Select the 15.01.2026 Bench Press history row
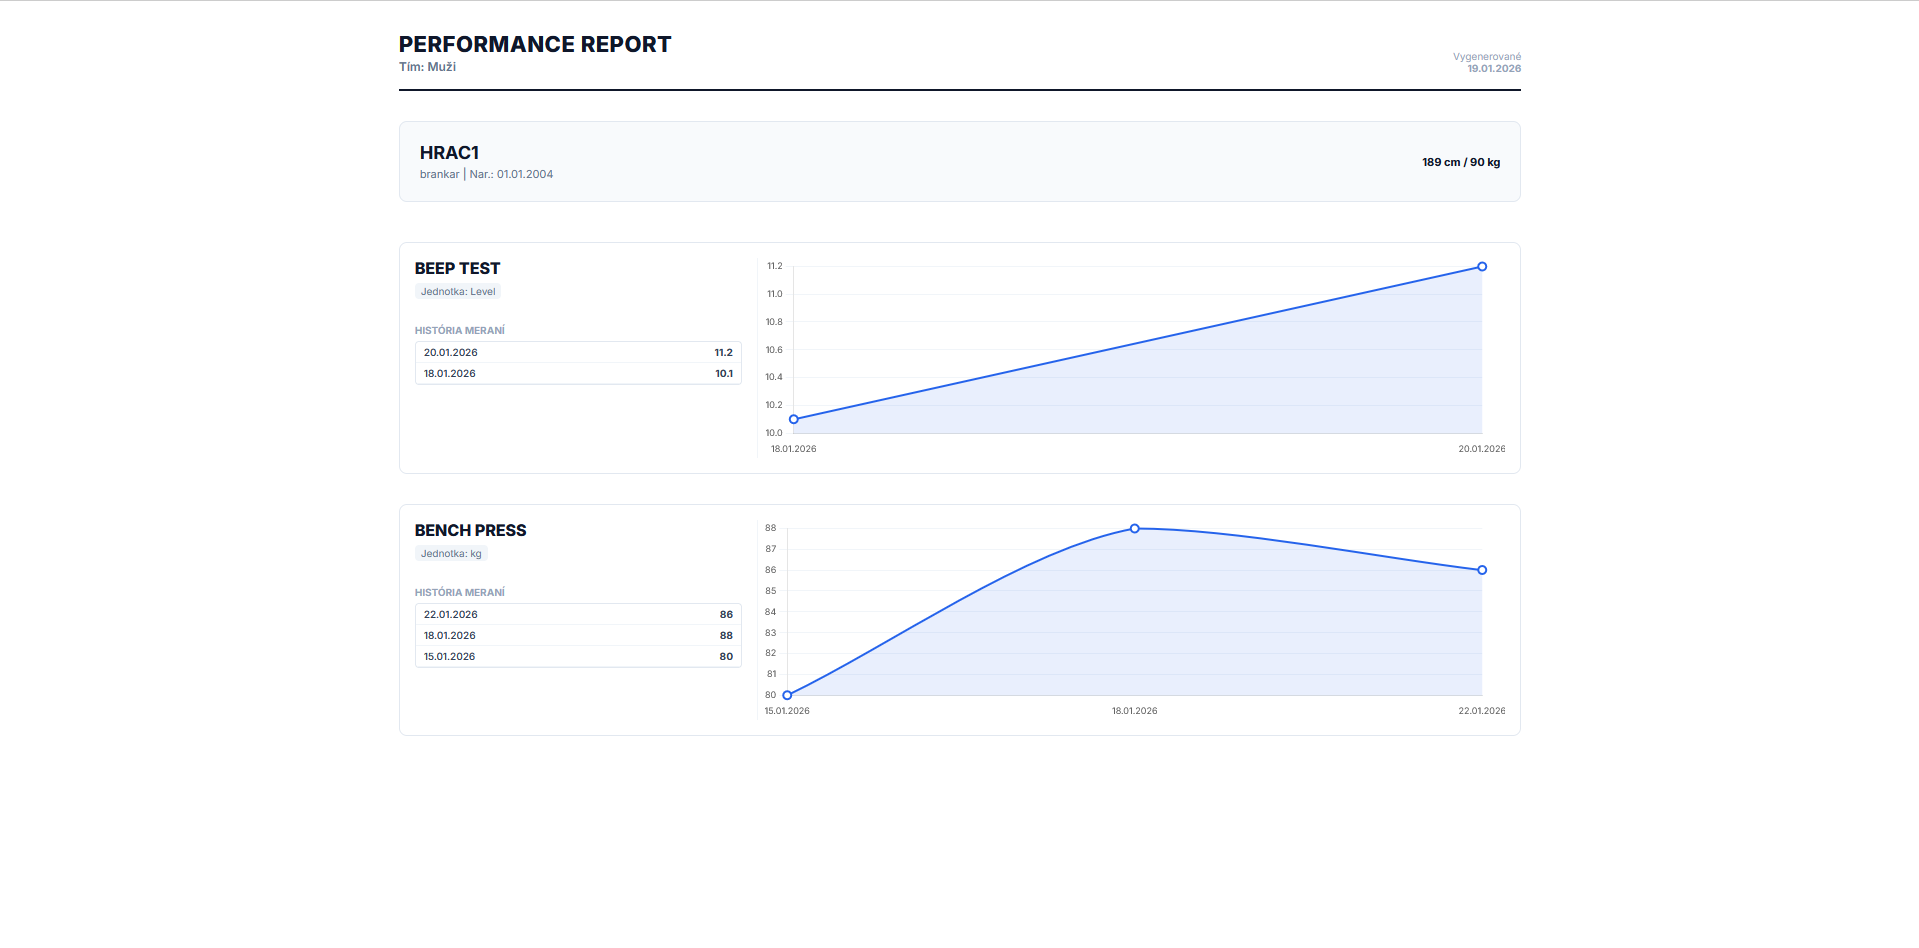This screenshot has width=1919, height=948. tap(577, 657)
